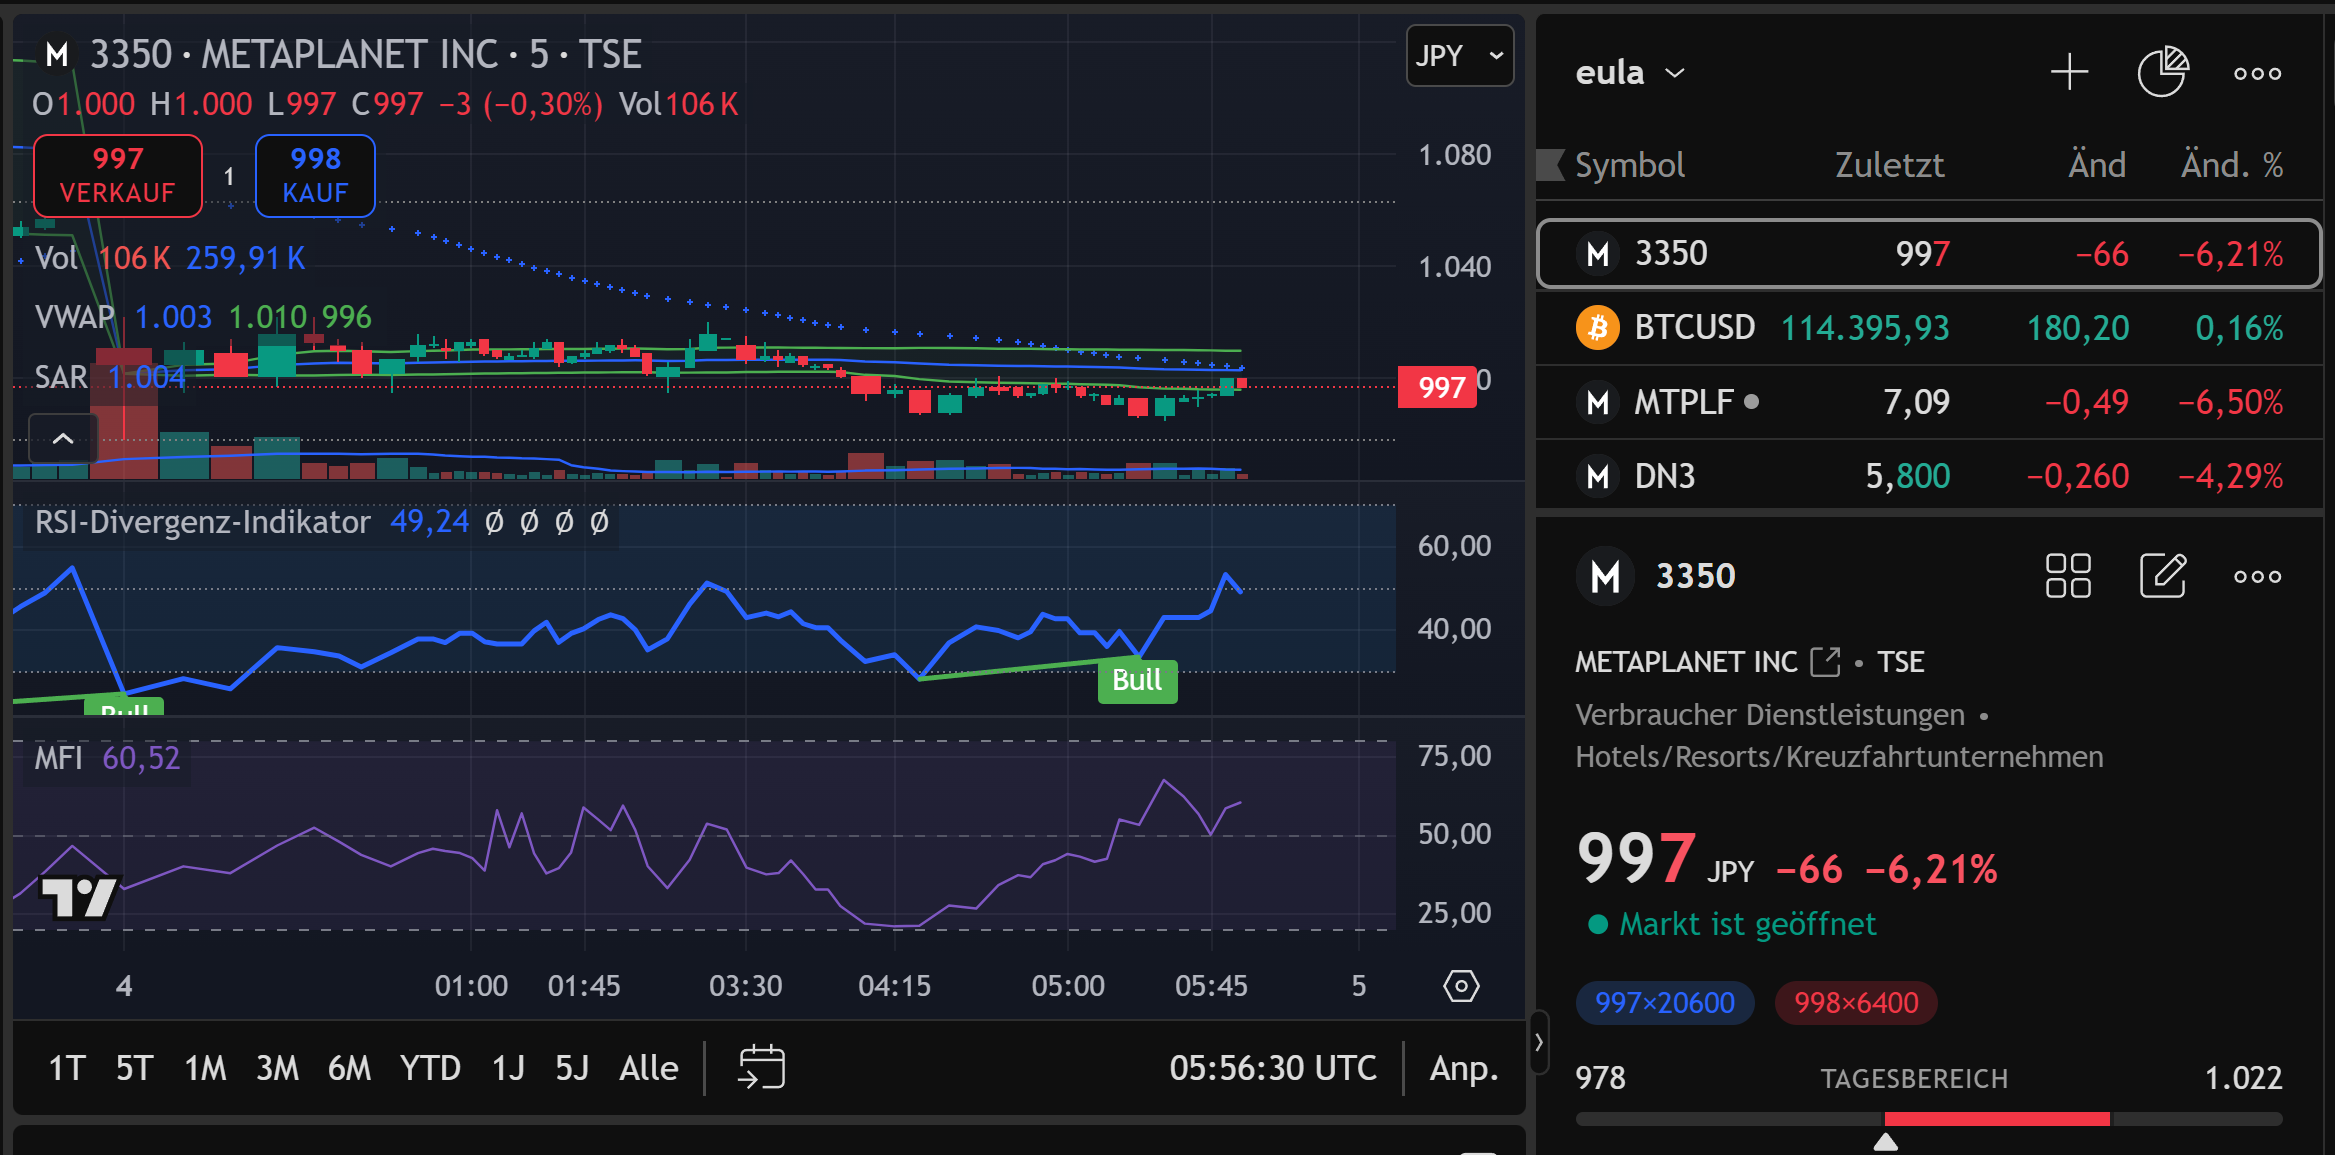Select the 1T time range
Viewport: 2335px width, 1155px height.
[67, 1068]
